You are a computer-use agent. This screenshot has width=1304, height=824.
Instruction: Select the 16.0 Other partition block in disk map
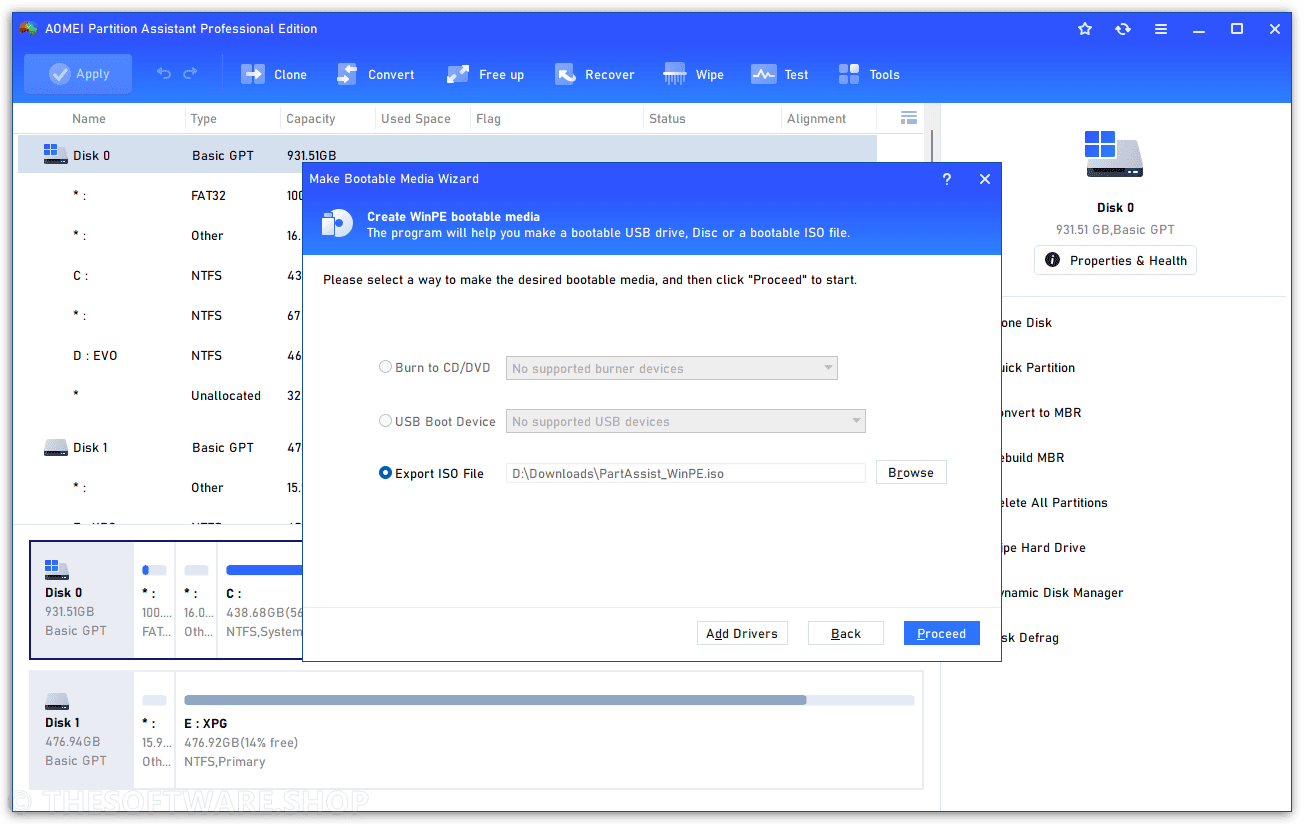pyautogui.click(x=196, y=600)
